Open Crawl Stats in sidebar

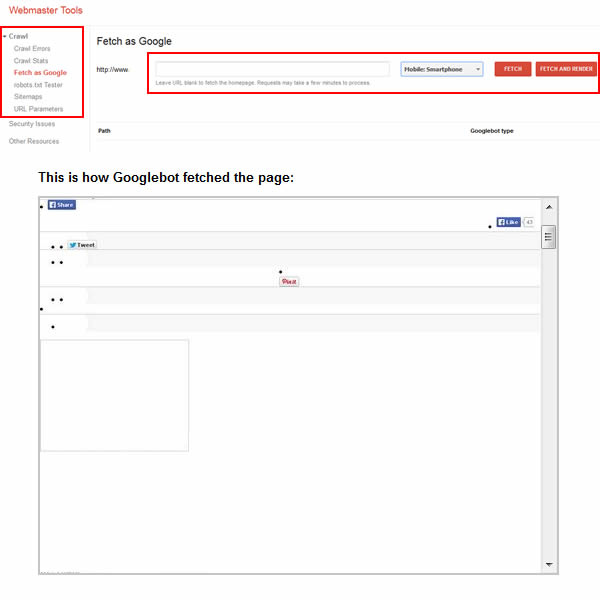(31, 60)
